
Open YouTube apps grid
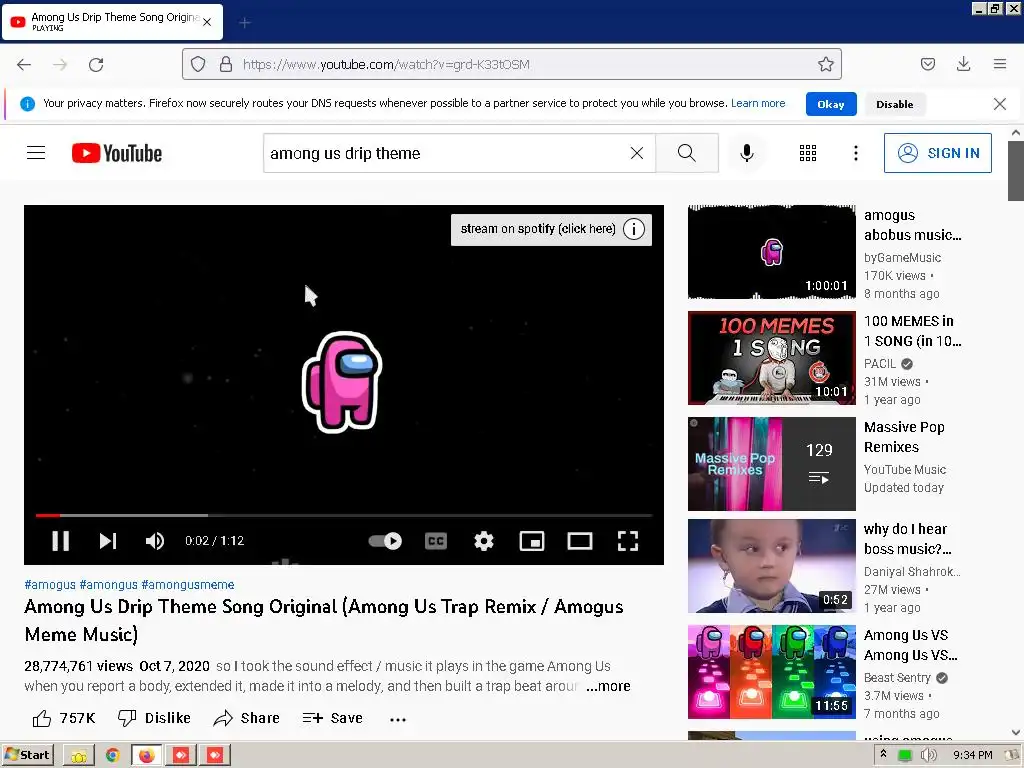(808, 153)
